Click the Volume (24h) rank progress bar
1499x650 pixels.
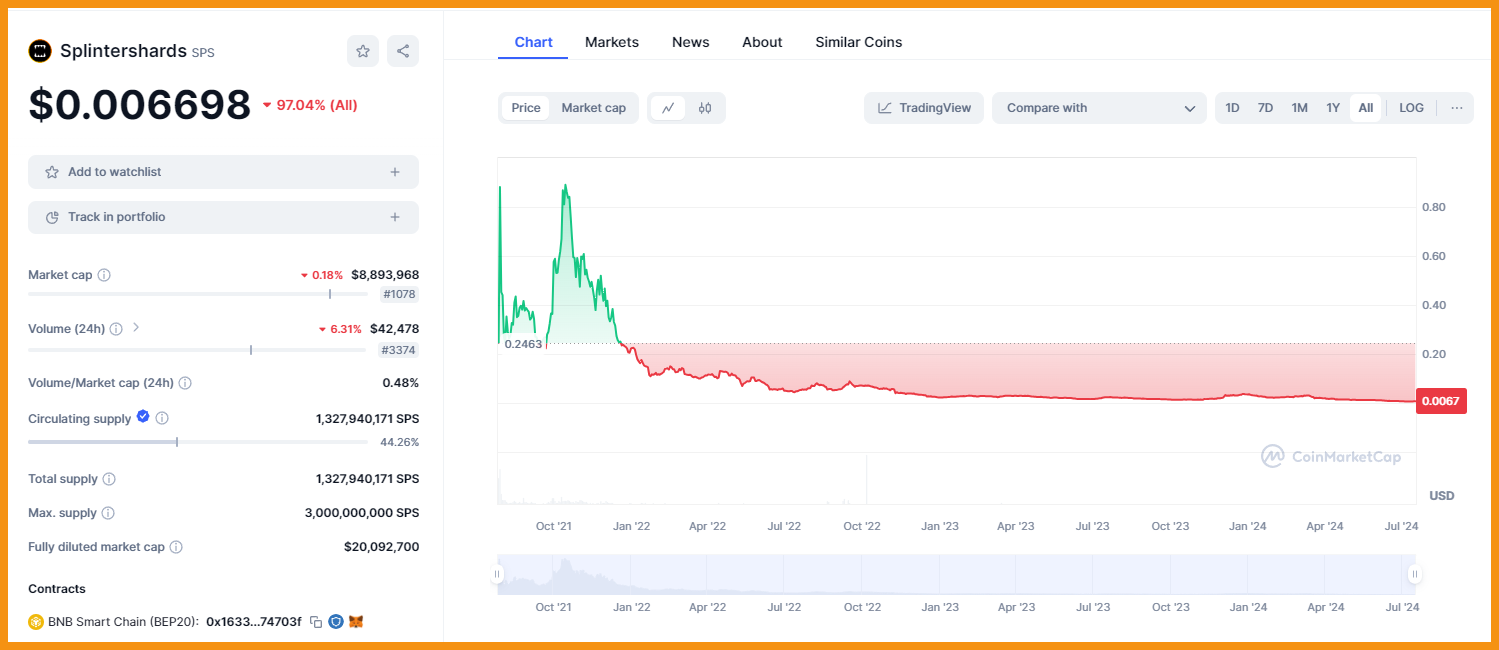click(198, 350)
